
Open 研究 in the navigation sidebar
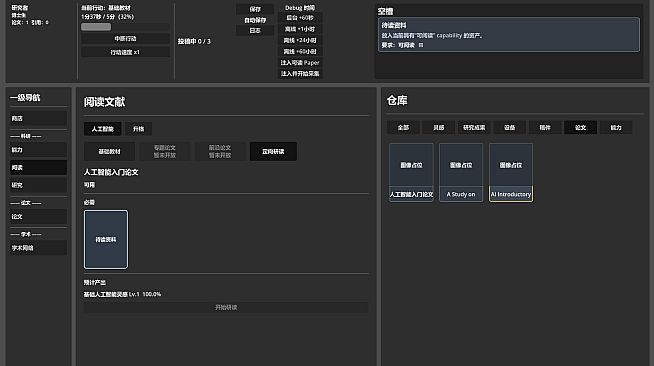click(x=38, y=185)
